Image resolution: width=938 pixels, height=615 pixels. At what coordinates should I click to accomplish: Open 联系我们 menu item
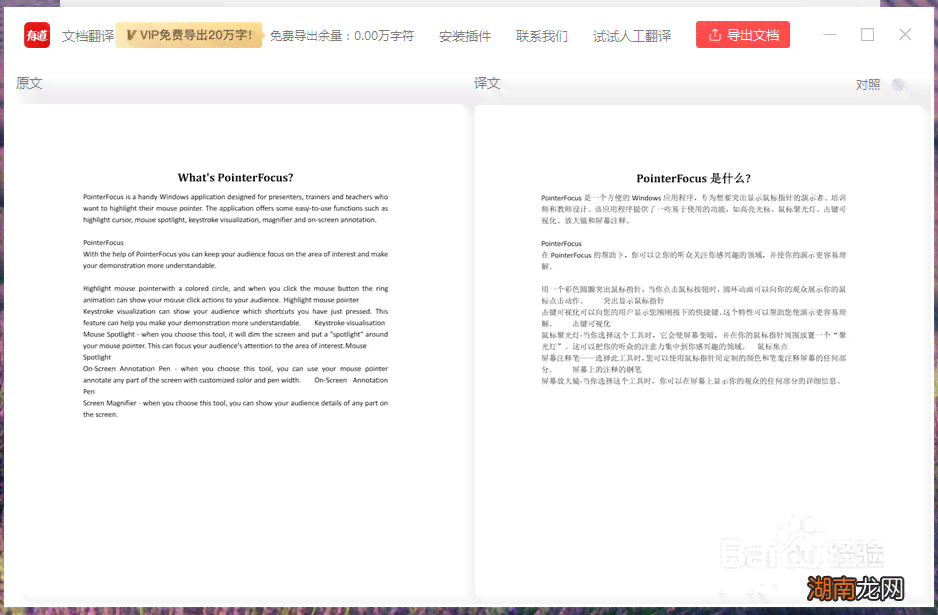[x=542, y=36]
